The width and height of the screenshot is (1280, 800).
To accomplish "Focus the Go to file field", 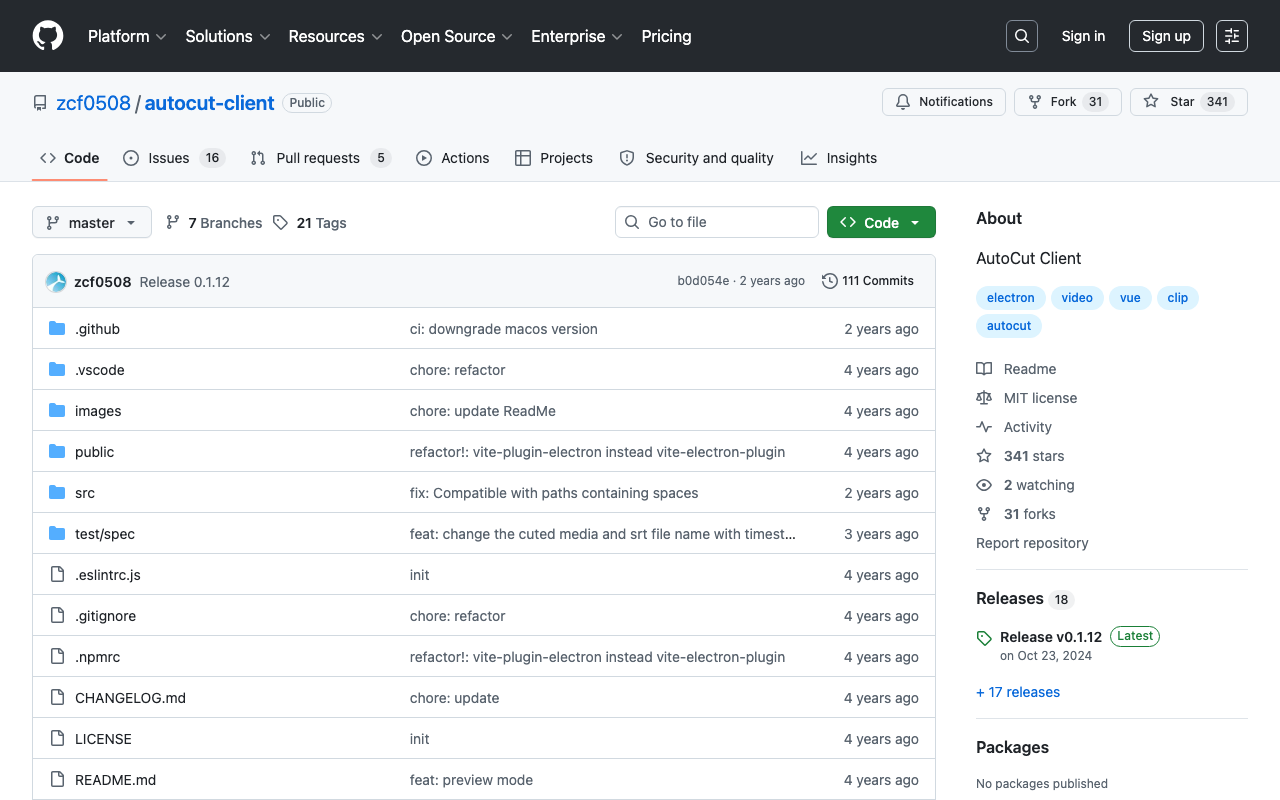I will point(717,222).
